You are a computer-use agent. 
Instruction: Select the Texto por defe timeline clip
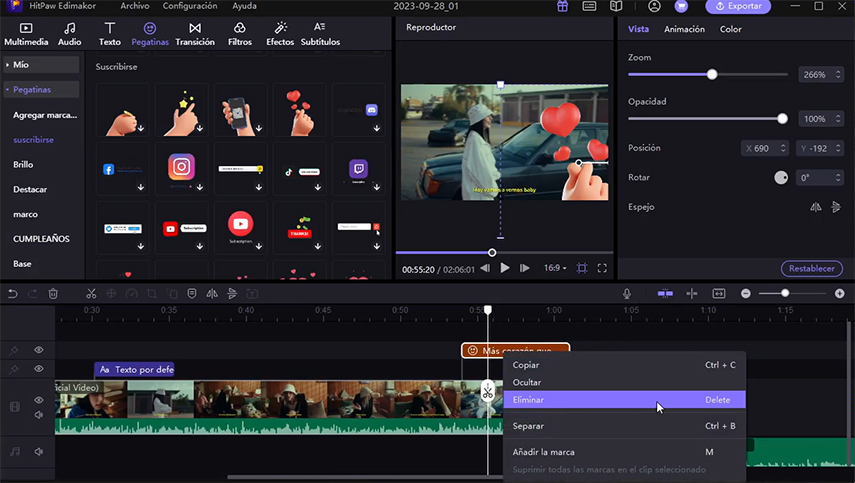135,370
